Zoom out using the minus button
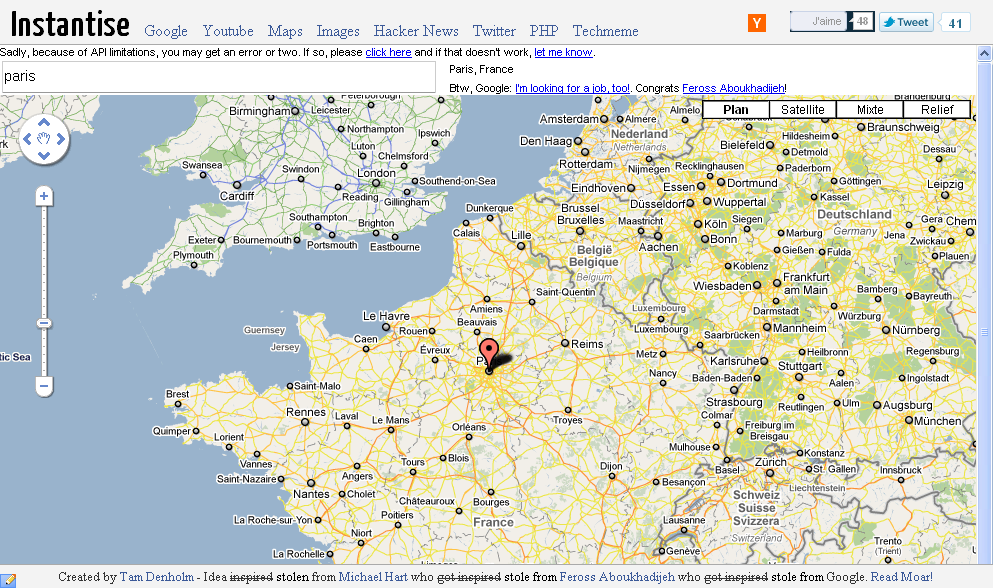The width and height of the screenshot is (993, 588). coord(44,385)
